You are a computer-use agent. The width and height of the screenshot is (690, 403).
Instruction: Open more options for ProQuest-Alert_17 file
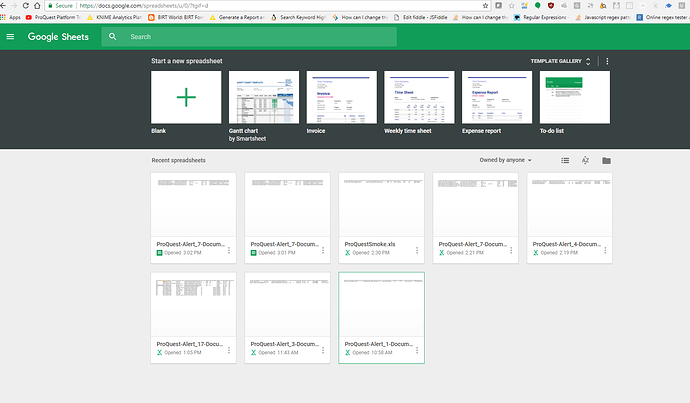click(229, 350)
